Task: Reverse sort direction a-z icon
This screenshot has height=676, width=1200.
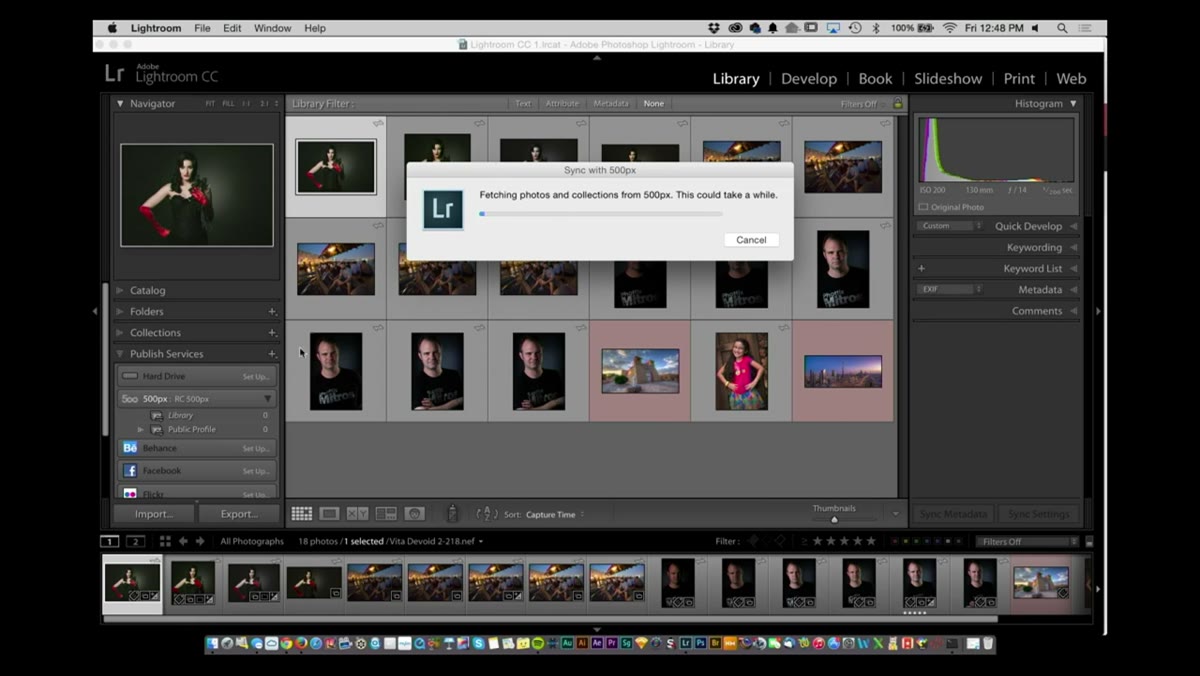Action: point(486,514)
